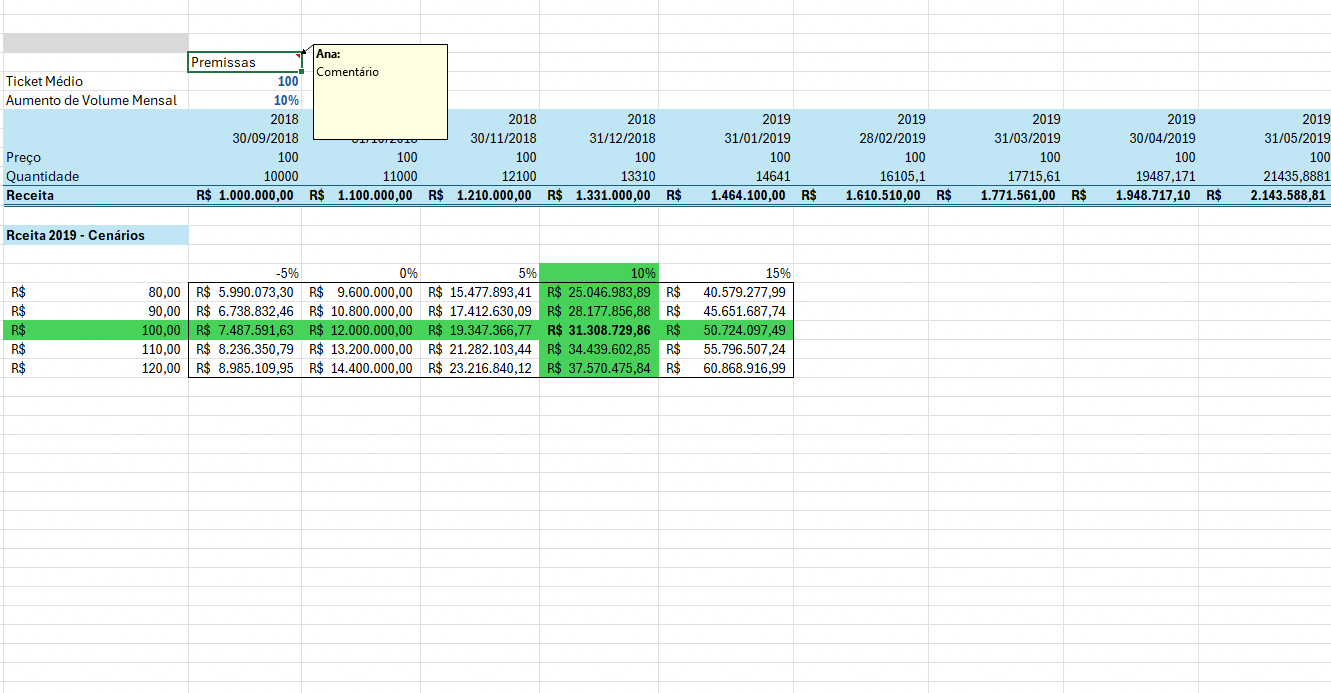The width and height of the screenshot is (1331, 693).
Task: Select price row value 80,00
Action: [95, 292]
